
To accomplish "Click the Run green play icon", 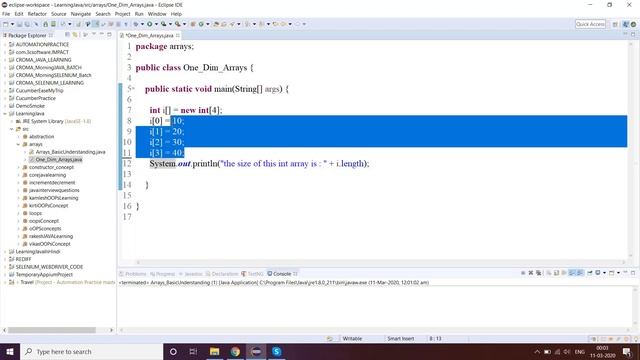I will (149, 24).
